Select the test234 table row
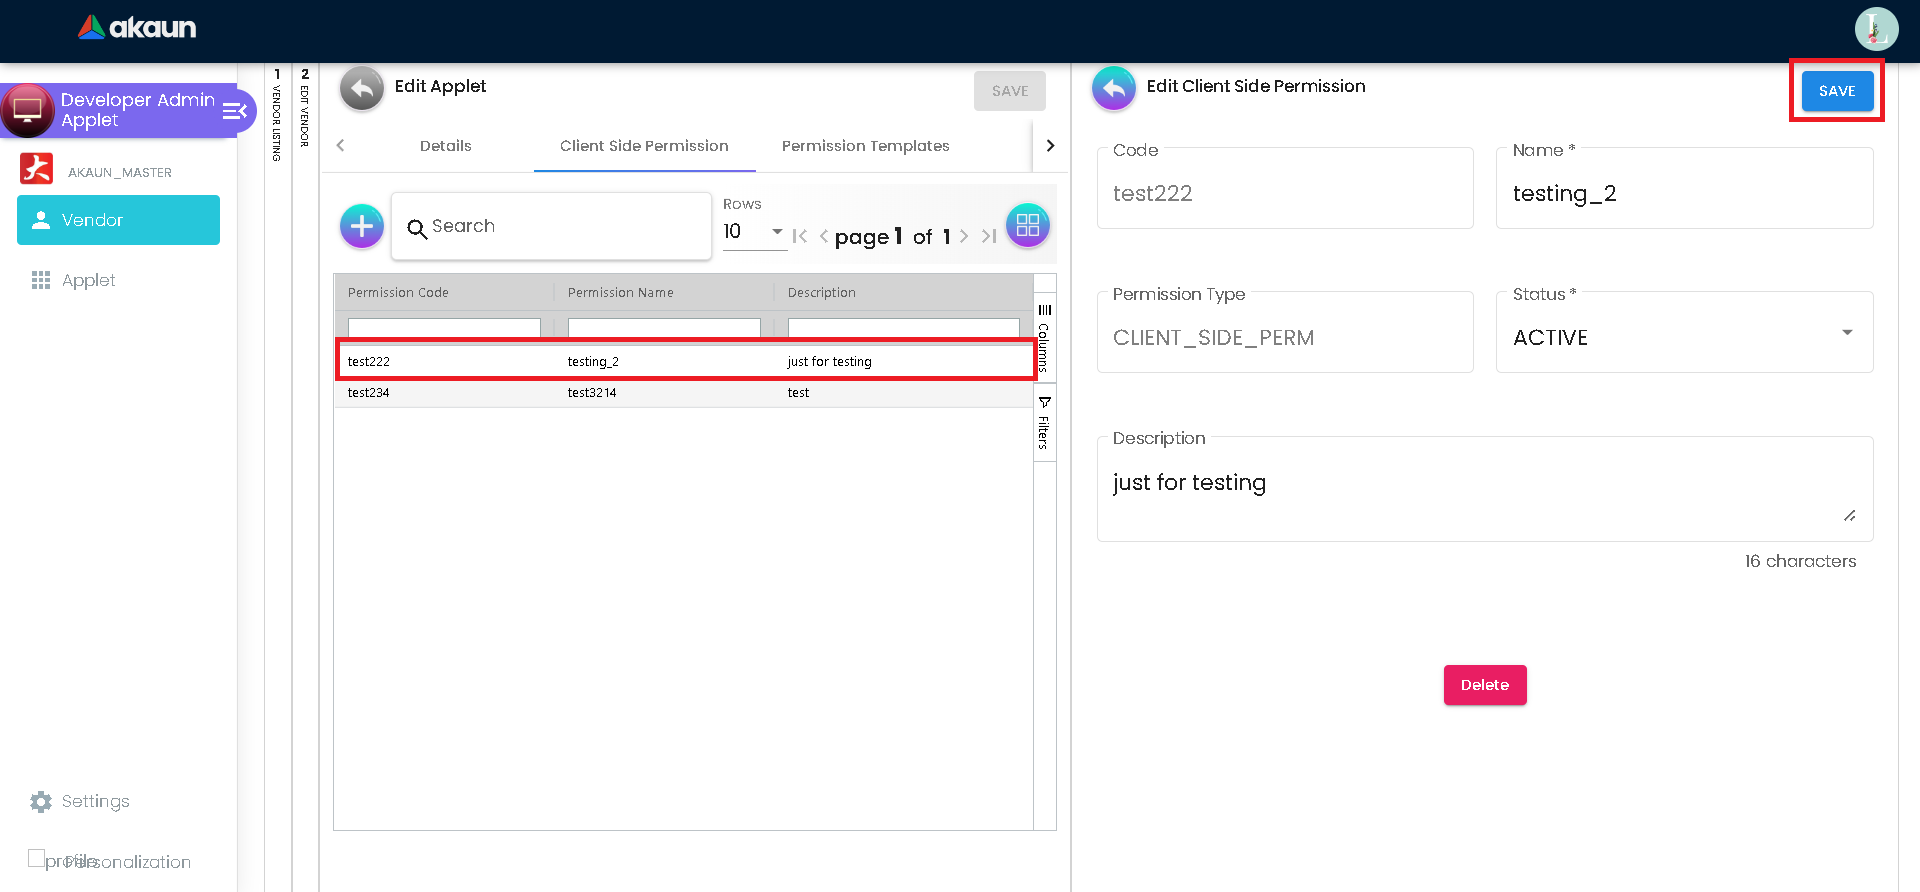 click(684, 393)
